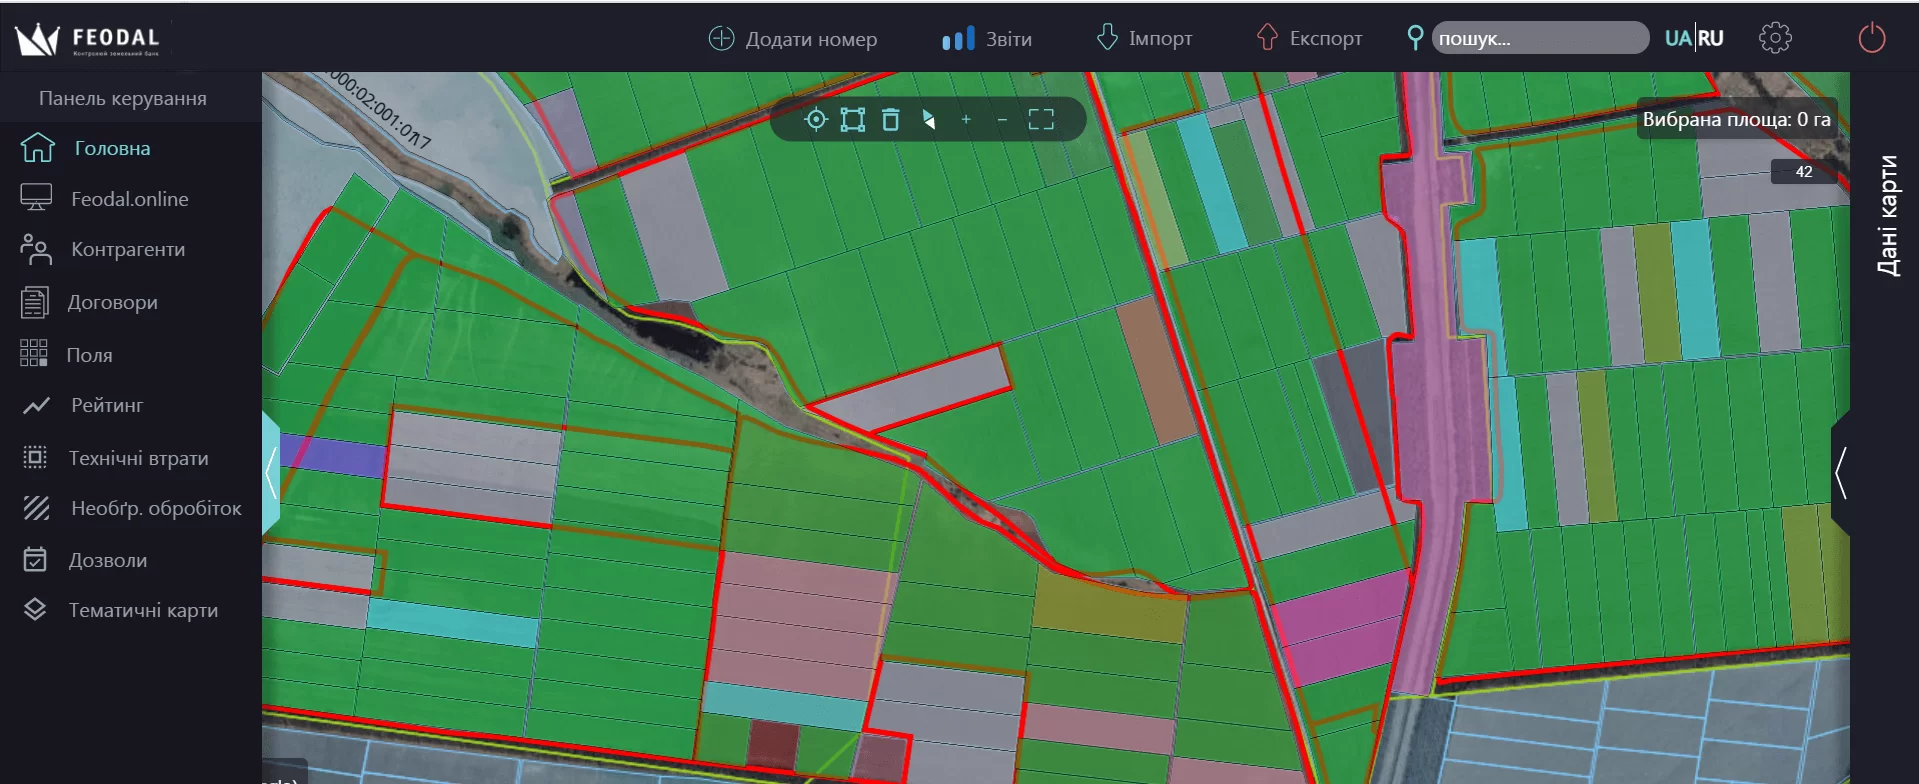Open settings via gear icon
Image resolution: width=1919 pixels, height=784 pixels.
[1775, 38]
